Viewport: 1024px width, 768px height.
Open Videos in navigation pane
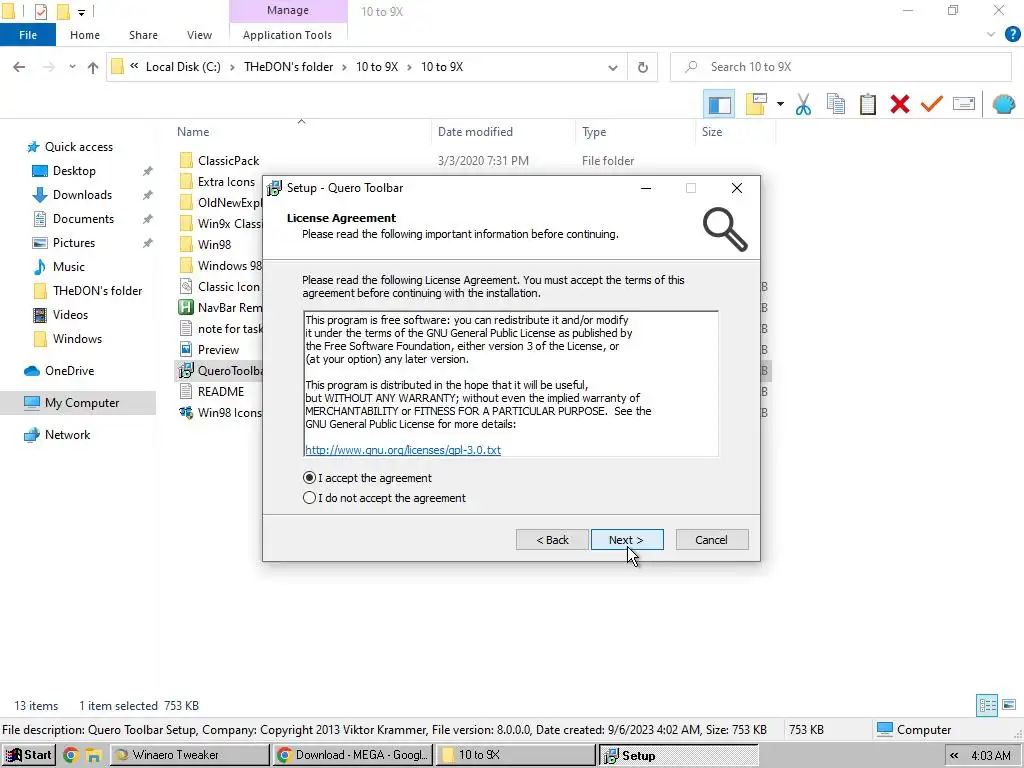[x=70, y=315]
